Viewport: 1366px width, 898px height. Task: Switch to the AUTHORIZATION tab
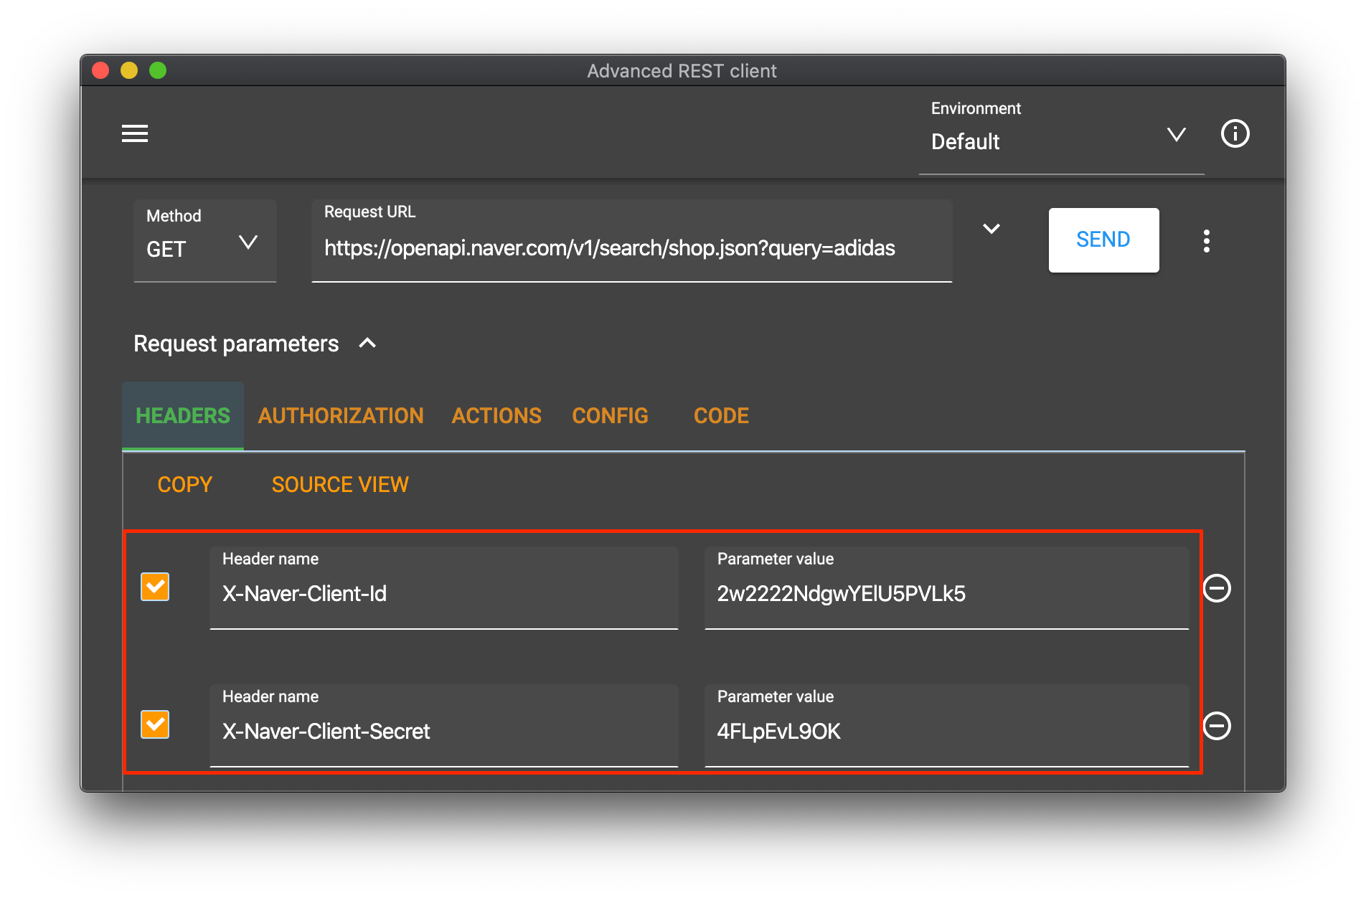[x=341, y=416]
